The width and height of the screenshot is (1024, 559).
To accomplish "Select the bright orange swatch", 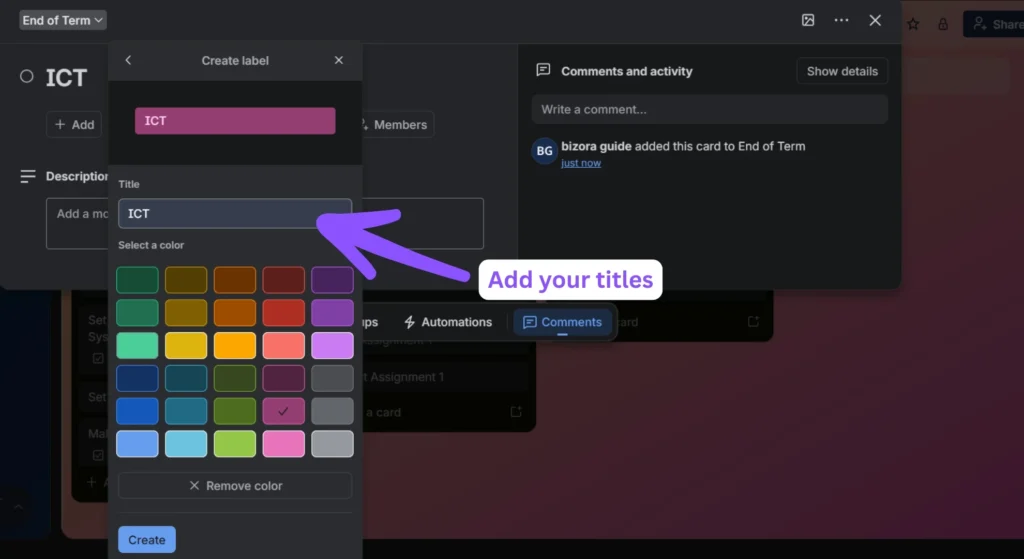I will [234, 345].
